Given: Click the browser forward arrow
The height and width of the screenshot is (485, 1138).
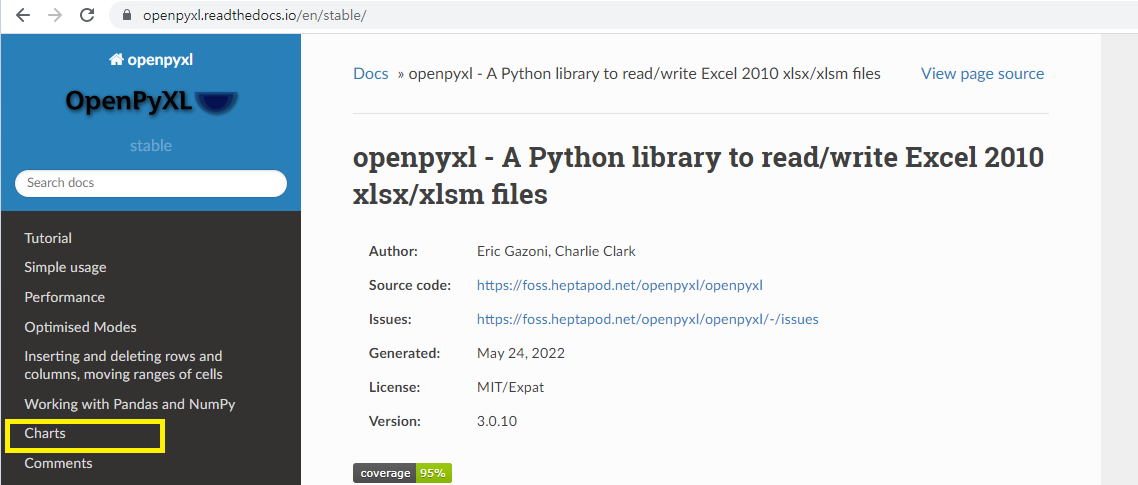Looking at the screenshot, I should click(54, 15).
